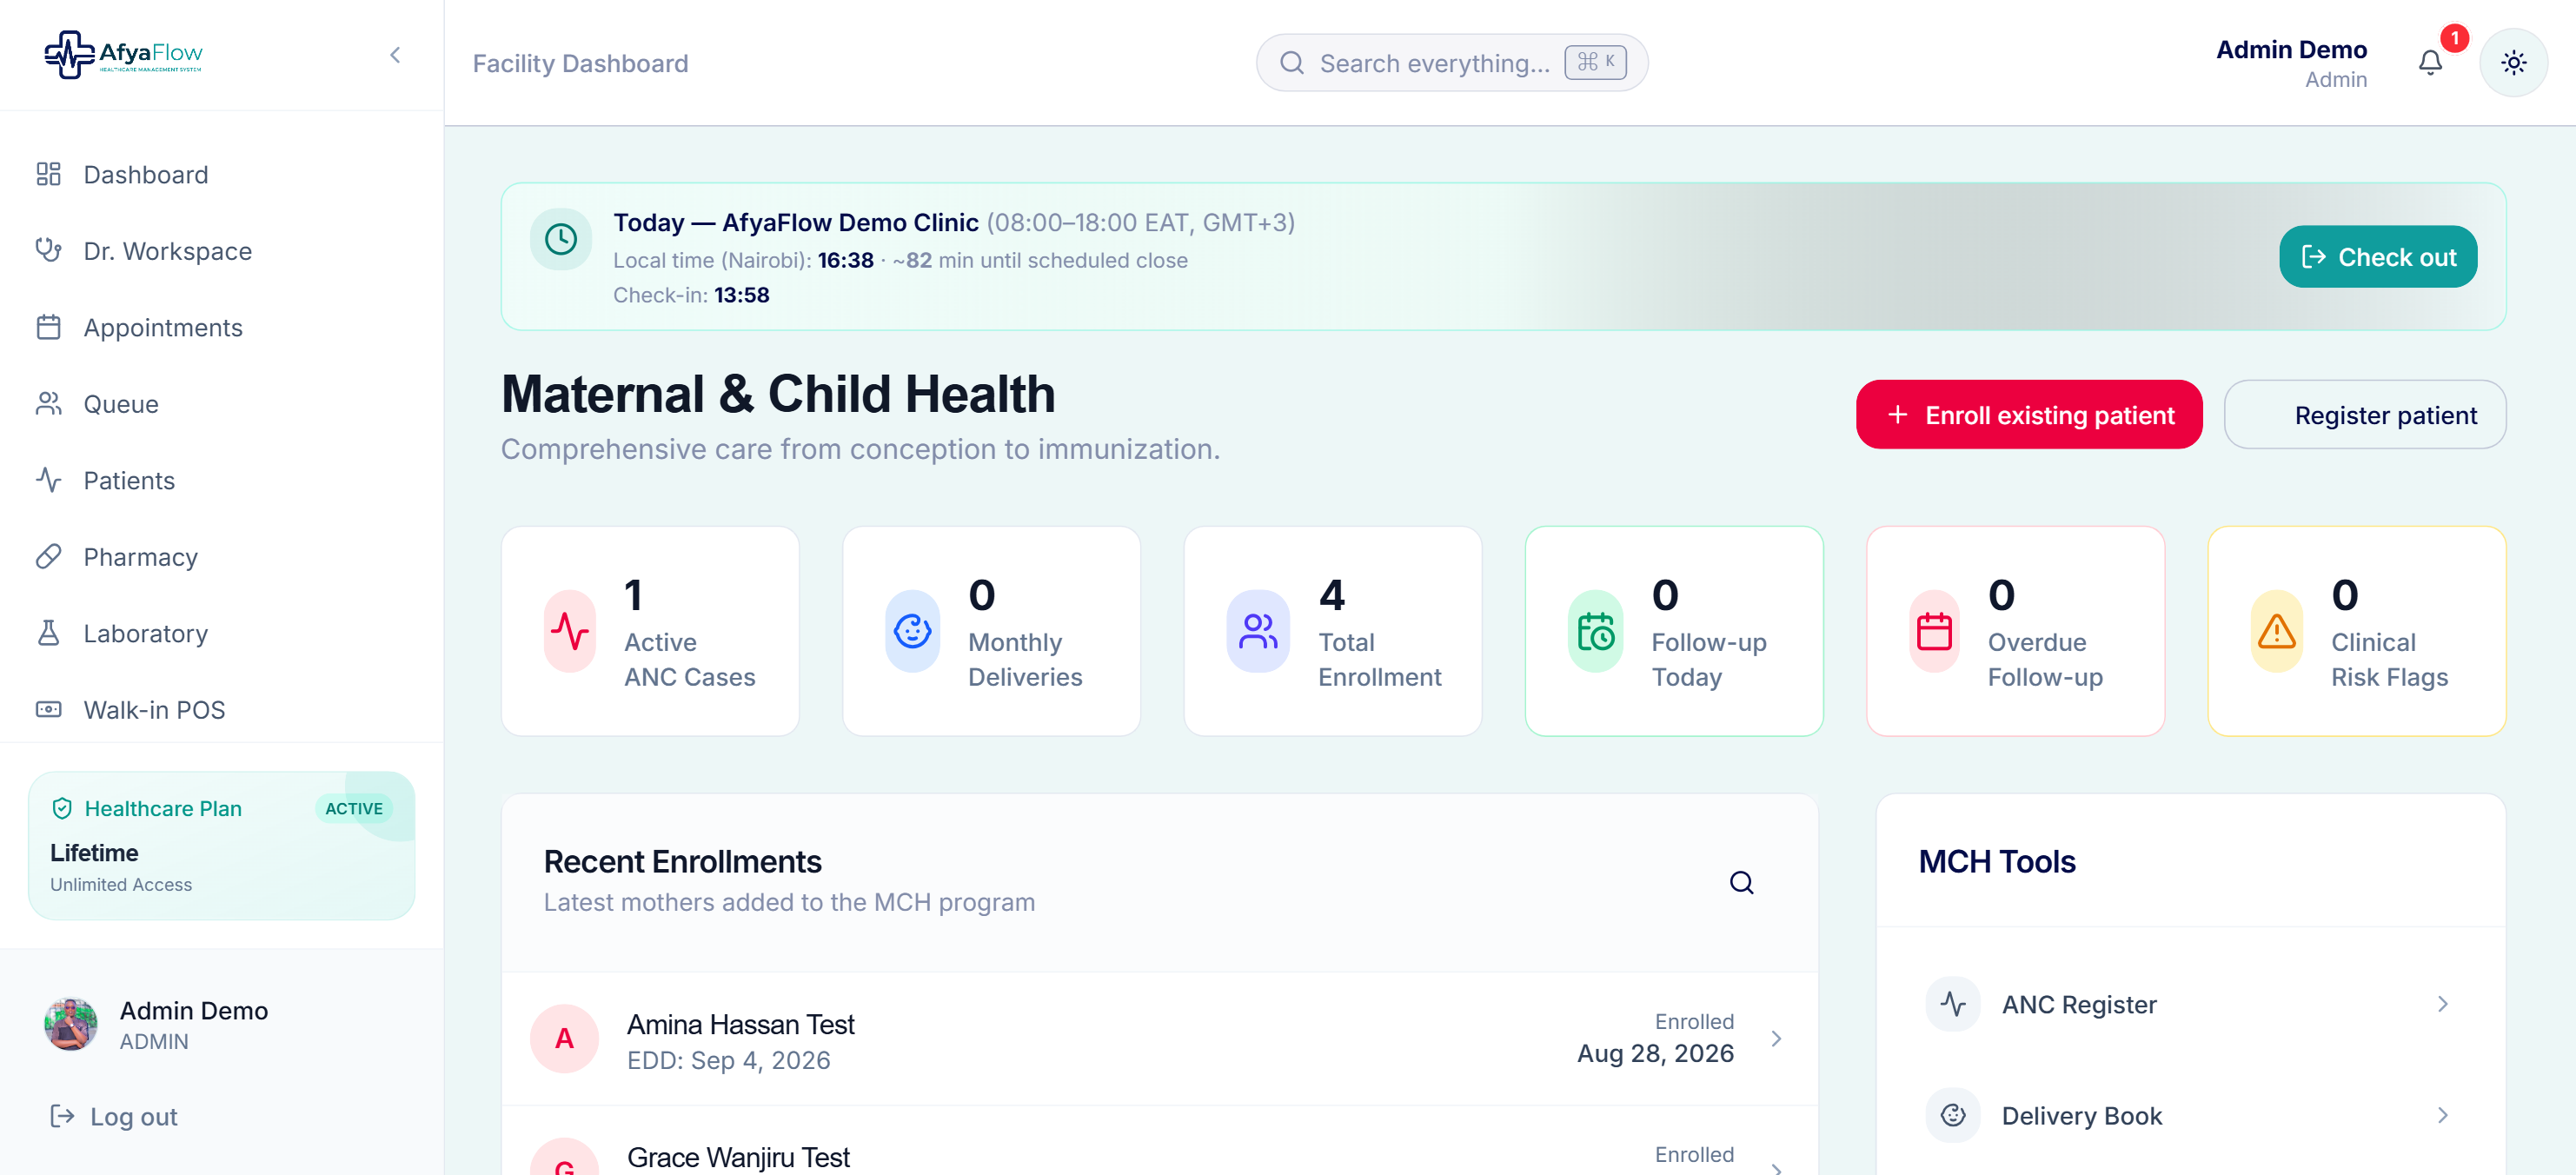The height and width of the screenshot is (1175, 2576).
Task: Click the search magnifier icon in top bar
Action: click(x=1291, y=63)
